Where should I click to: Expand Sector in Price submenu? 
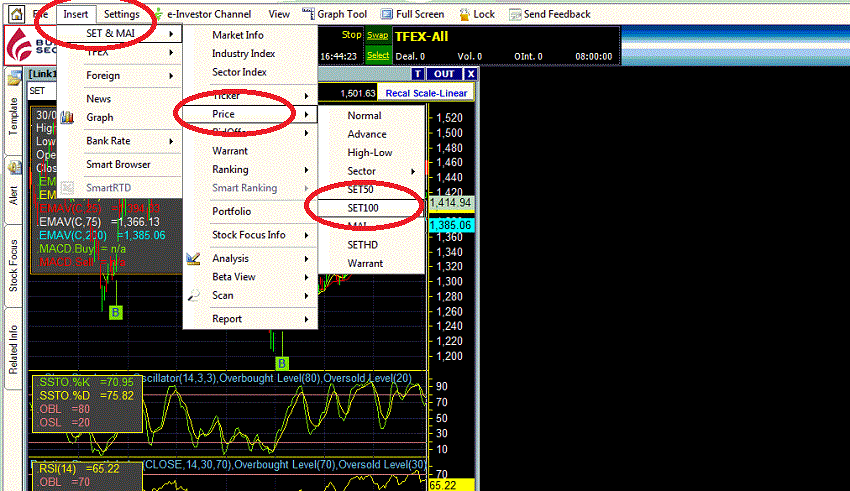tap(371, 171)
